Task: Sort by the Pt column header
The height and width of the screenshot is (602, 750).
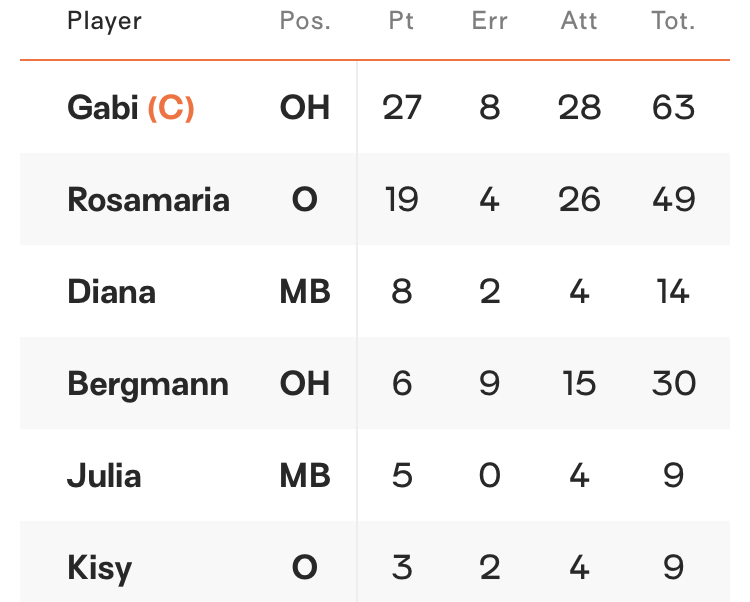Action: 401,21
